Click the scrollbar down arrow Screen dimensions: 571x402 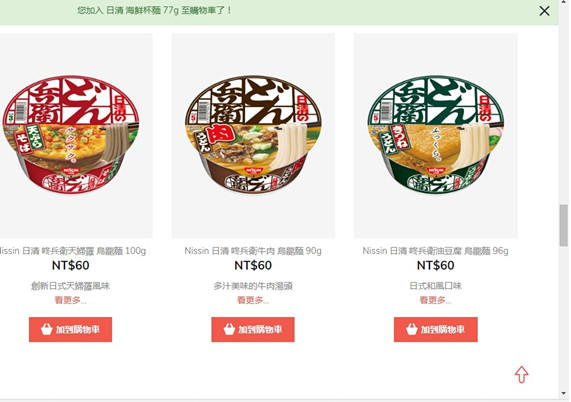click(564, 393)
